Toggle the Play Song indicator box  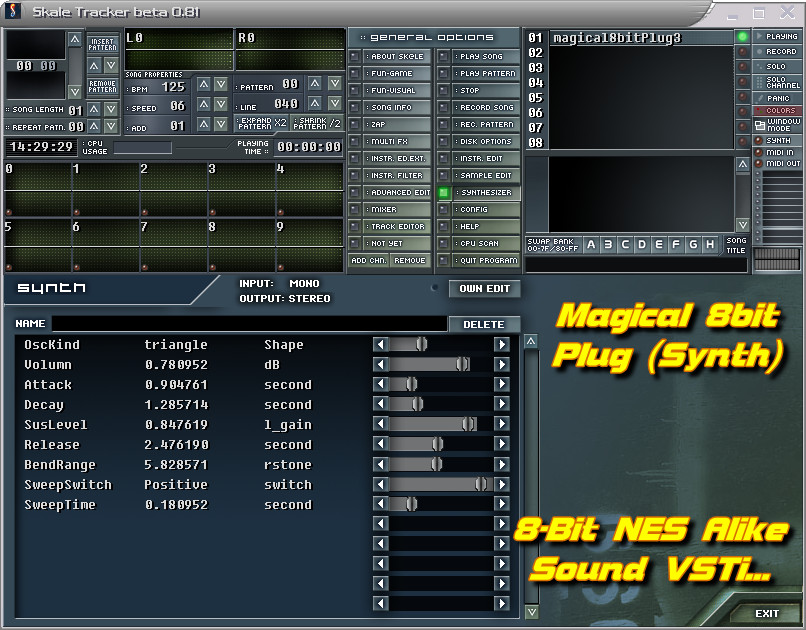[x=444, y=57]
